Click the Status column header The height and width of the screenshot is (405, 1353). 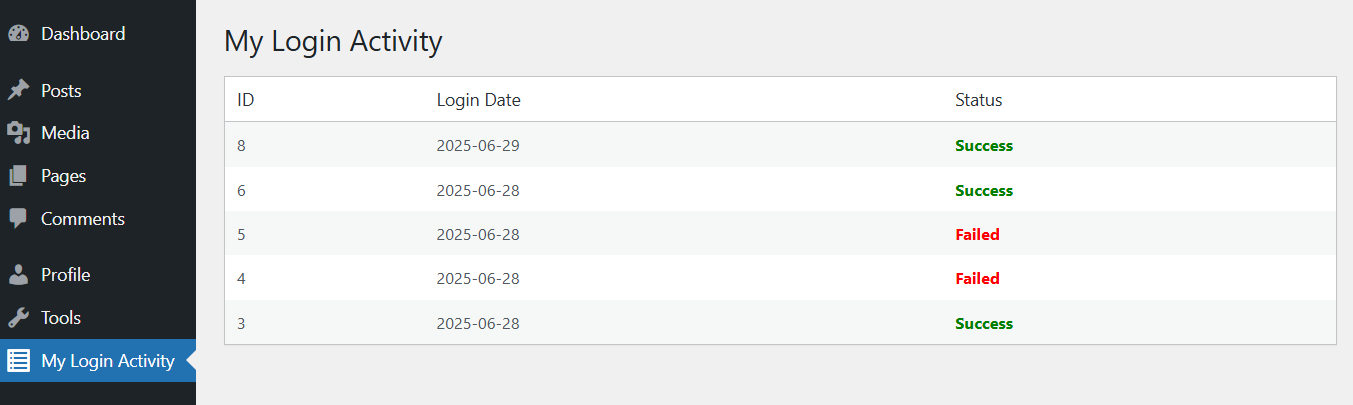(x=979, y=100)
